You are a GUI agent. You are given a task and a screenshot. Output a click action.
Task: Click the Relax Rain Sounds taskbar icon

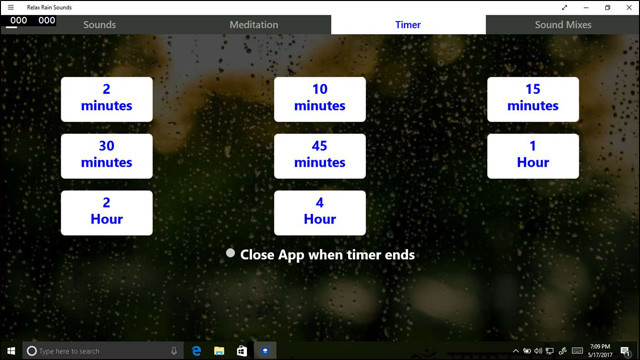point(265,351)
